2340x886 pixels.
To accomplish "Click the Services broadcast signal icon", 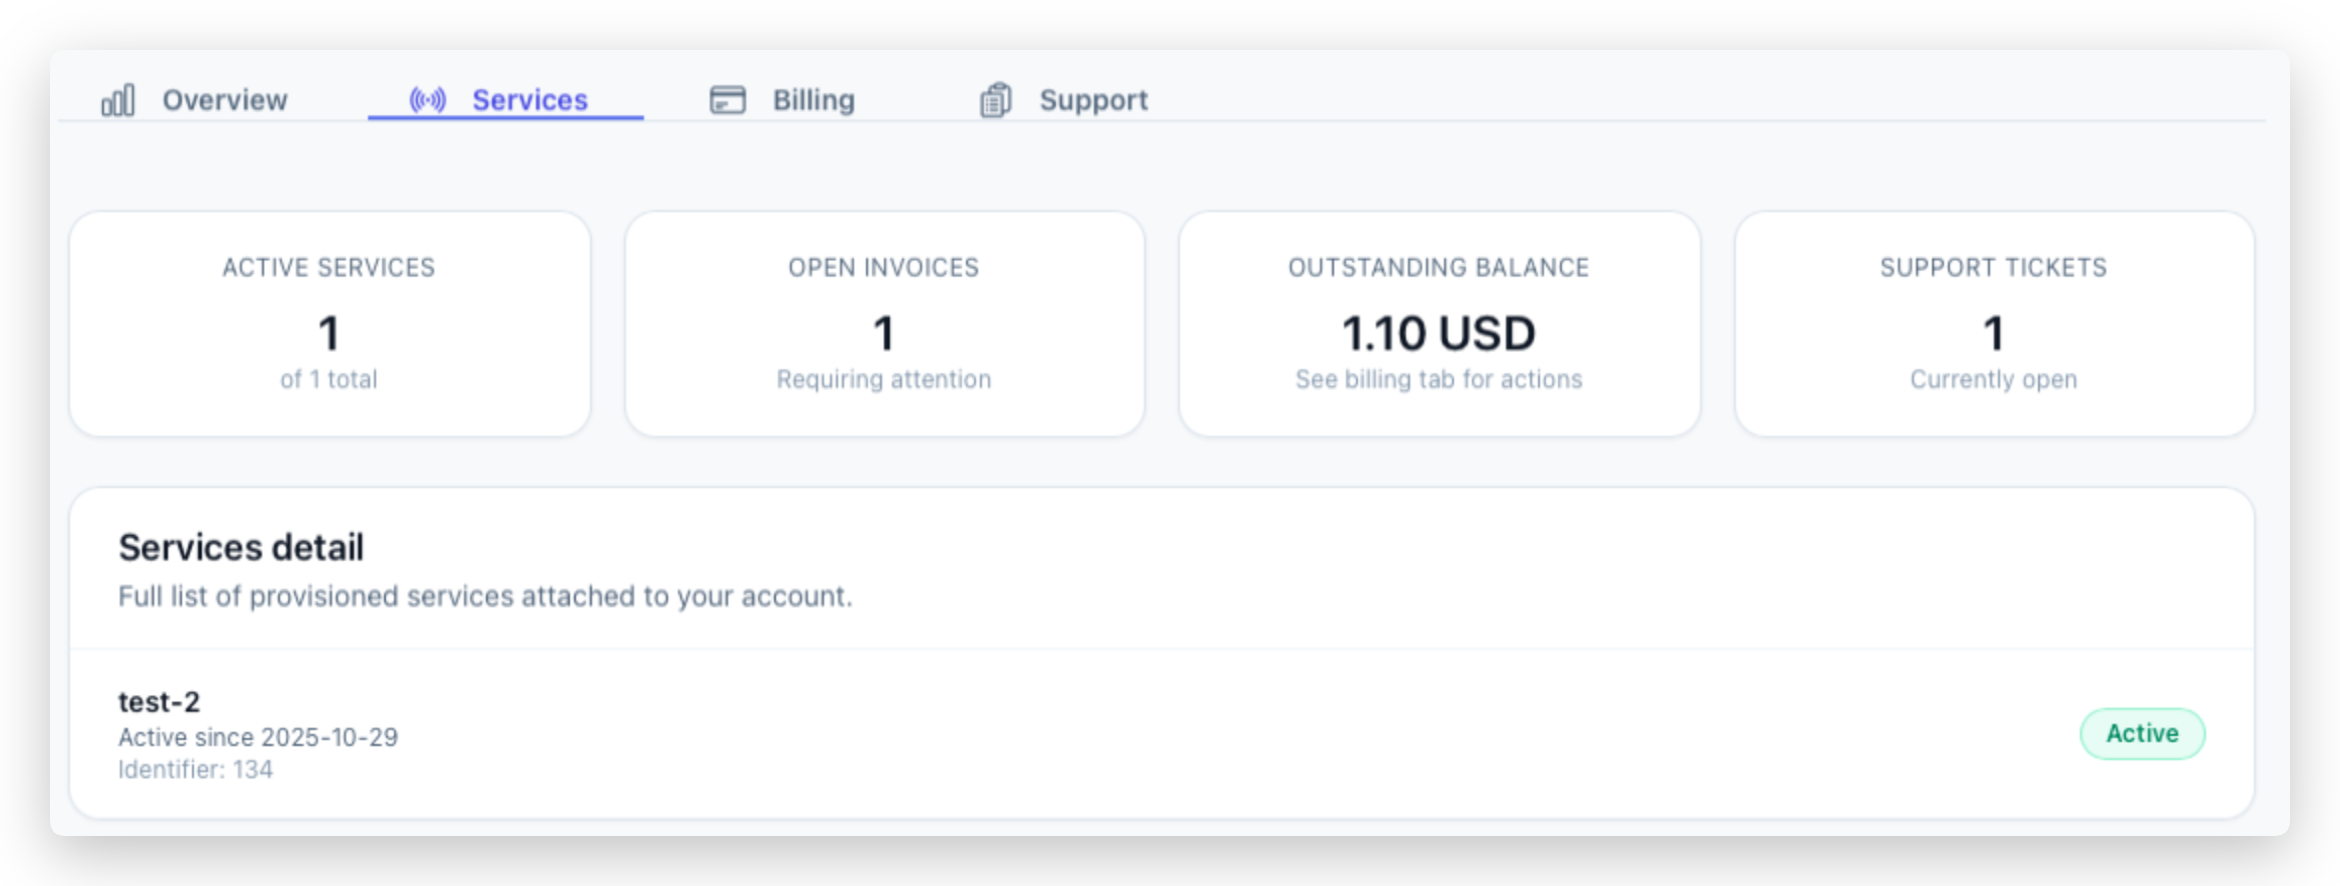I will [428, 100].
